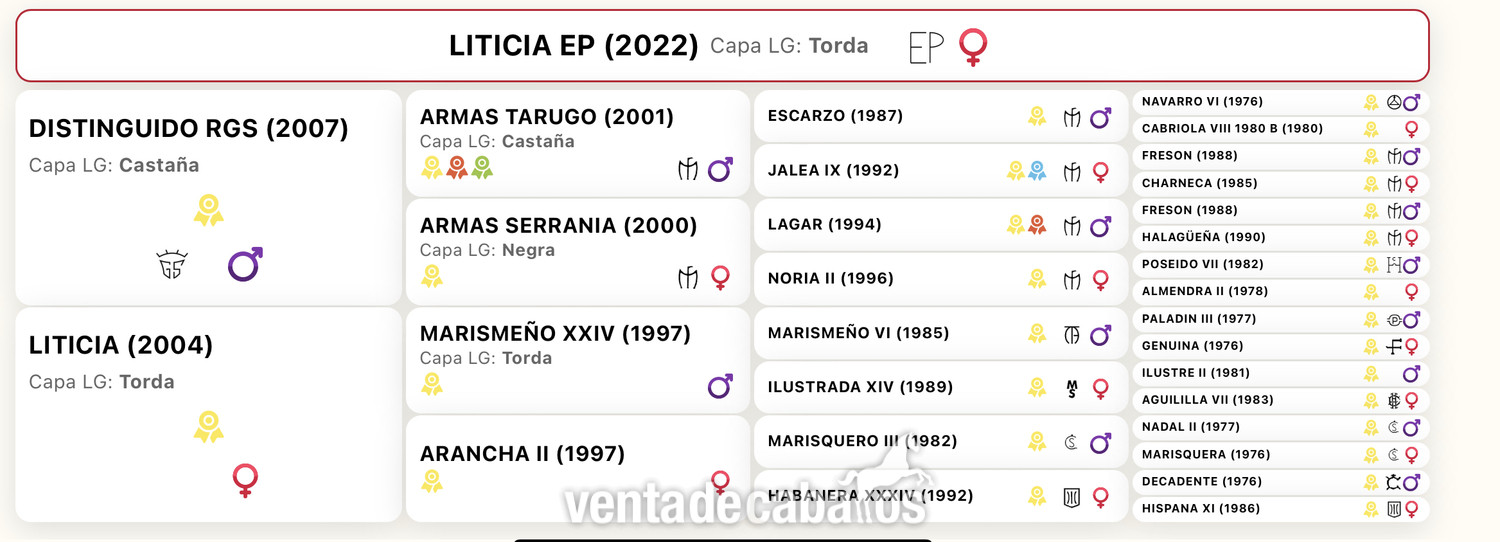Click the female symbol in LITICIA (2004) card
The height and width of the screenshot is (542, 1500).
245,481
